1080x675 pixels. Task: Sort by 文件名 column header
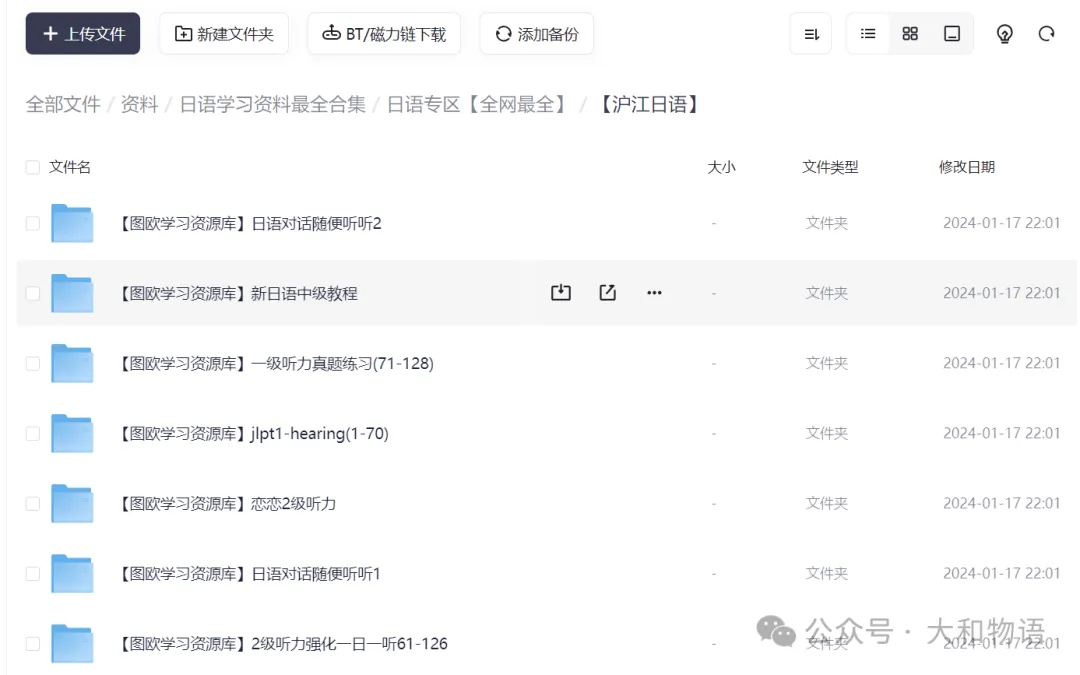click(x=70, y=167)
